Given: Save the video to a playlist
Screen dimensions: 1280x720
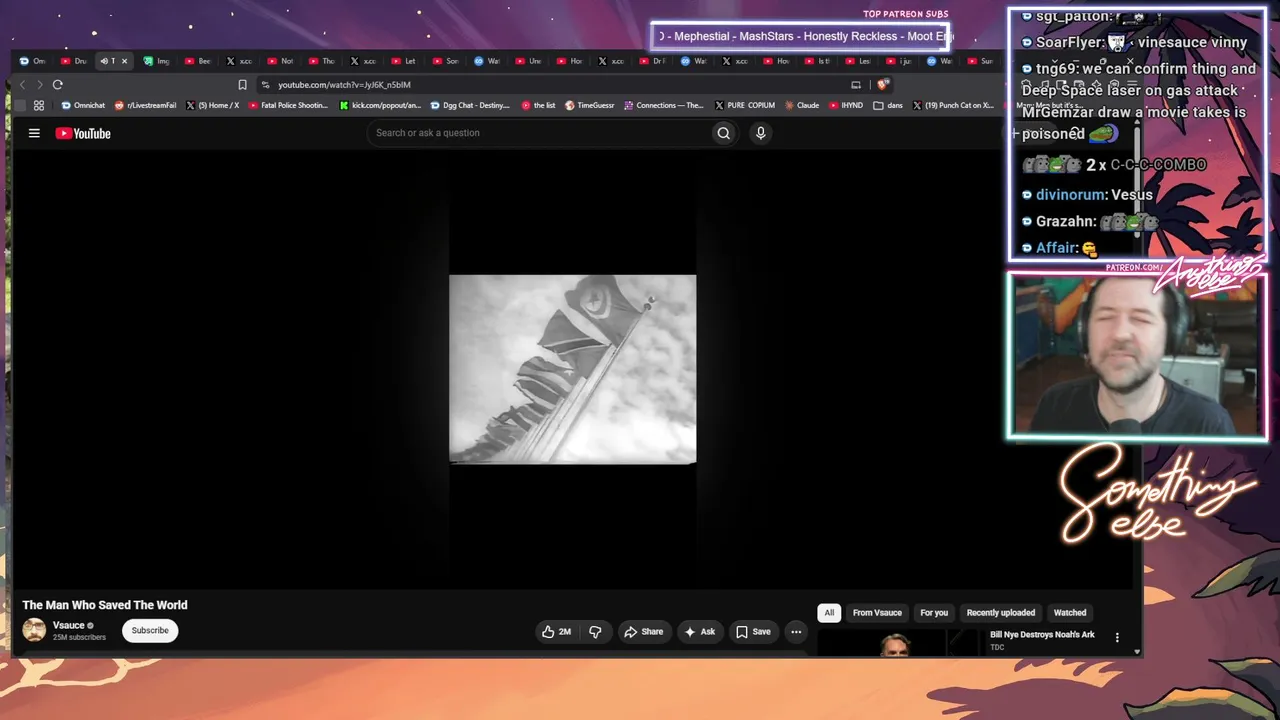Looking at the screenshot, I should tap(753, 632).
